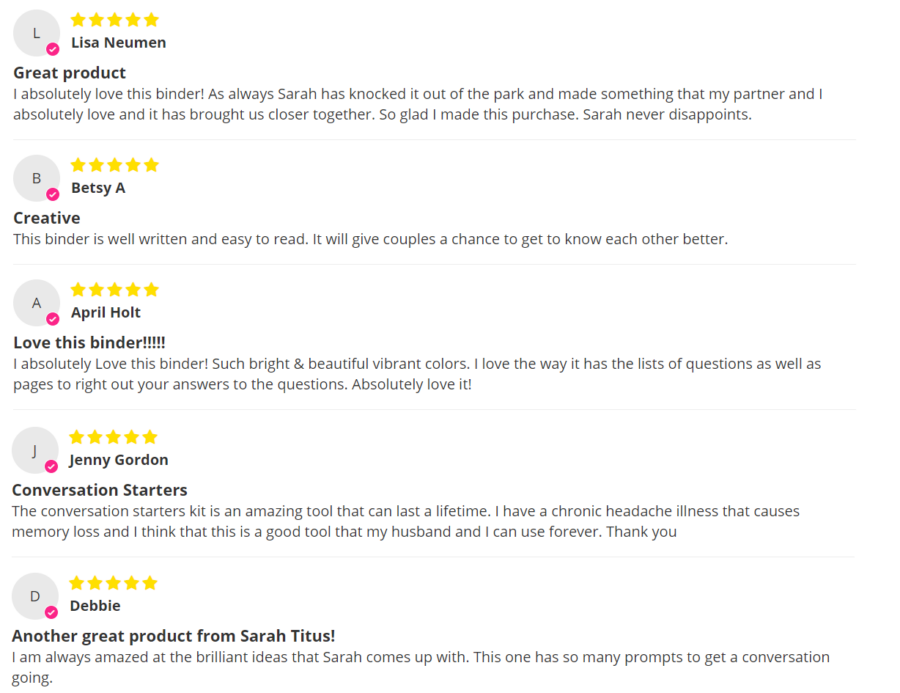Viewport: 900px width, 693px height.
Task: Click the five-star rating above Lisa Neumen
Action: [x=115, y=20]
